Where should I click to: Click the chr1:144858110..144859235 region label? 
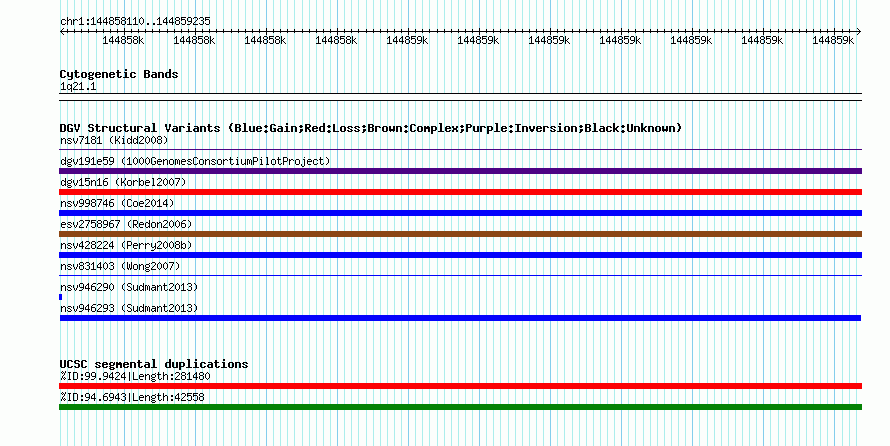point(135,21)
